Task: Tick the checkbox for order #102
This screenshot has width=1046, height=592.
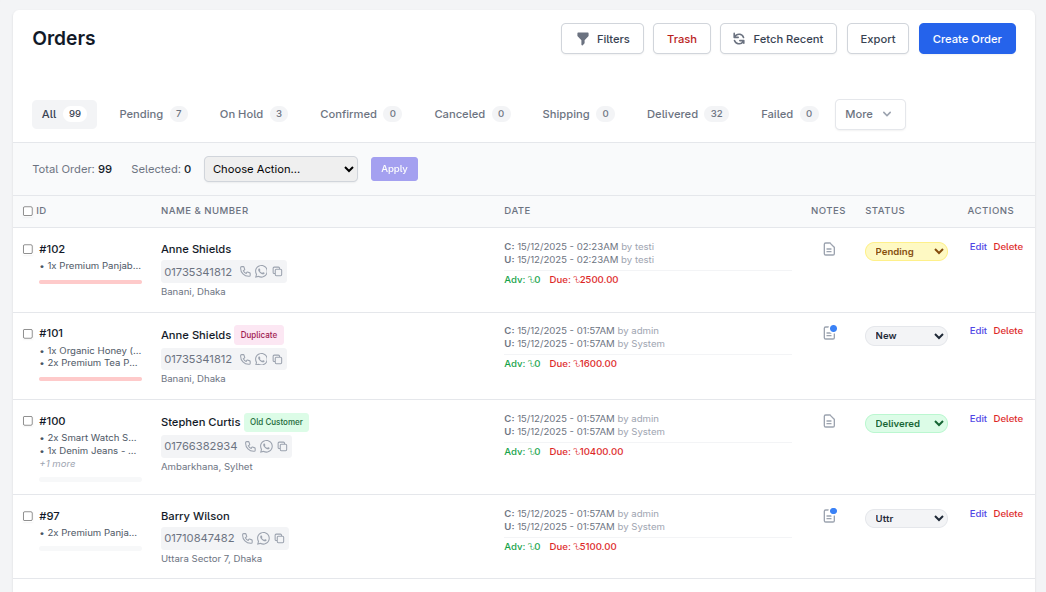Action: click(28, 250)
